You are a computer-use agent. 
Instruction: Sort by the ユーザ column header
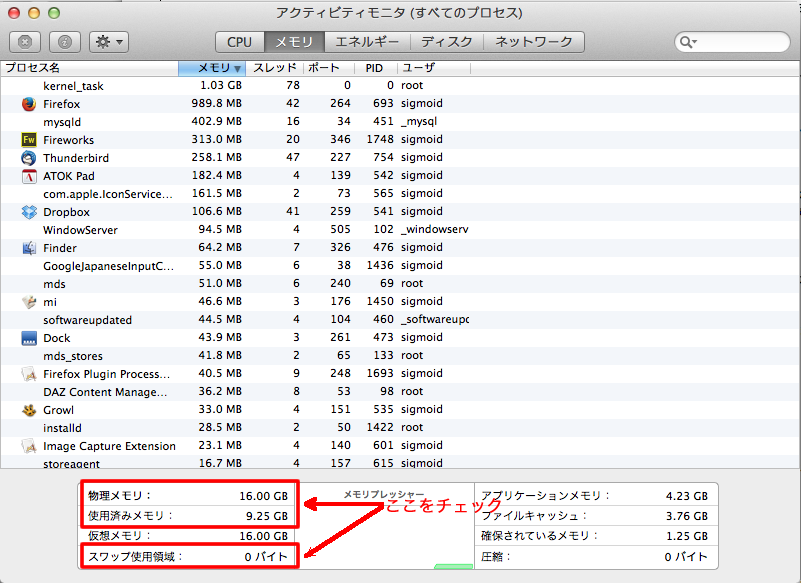click(434, 68)
